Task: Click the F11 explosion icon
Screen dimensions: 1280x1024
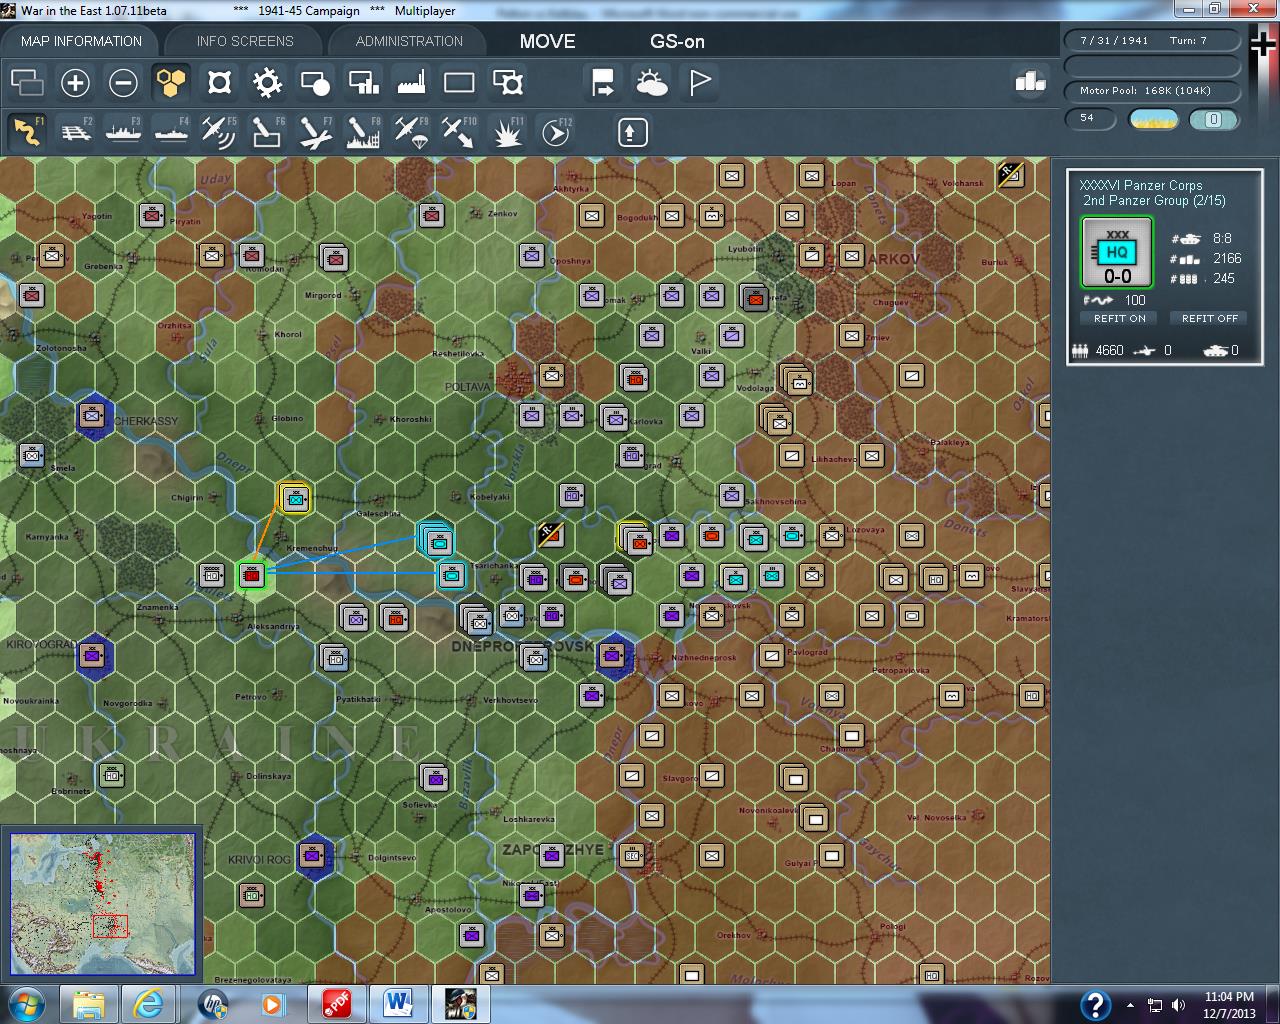Action: (508, 132)
